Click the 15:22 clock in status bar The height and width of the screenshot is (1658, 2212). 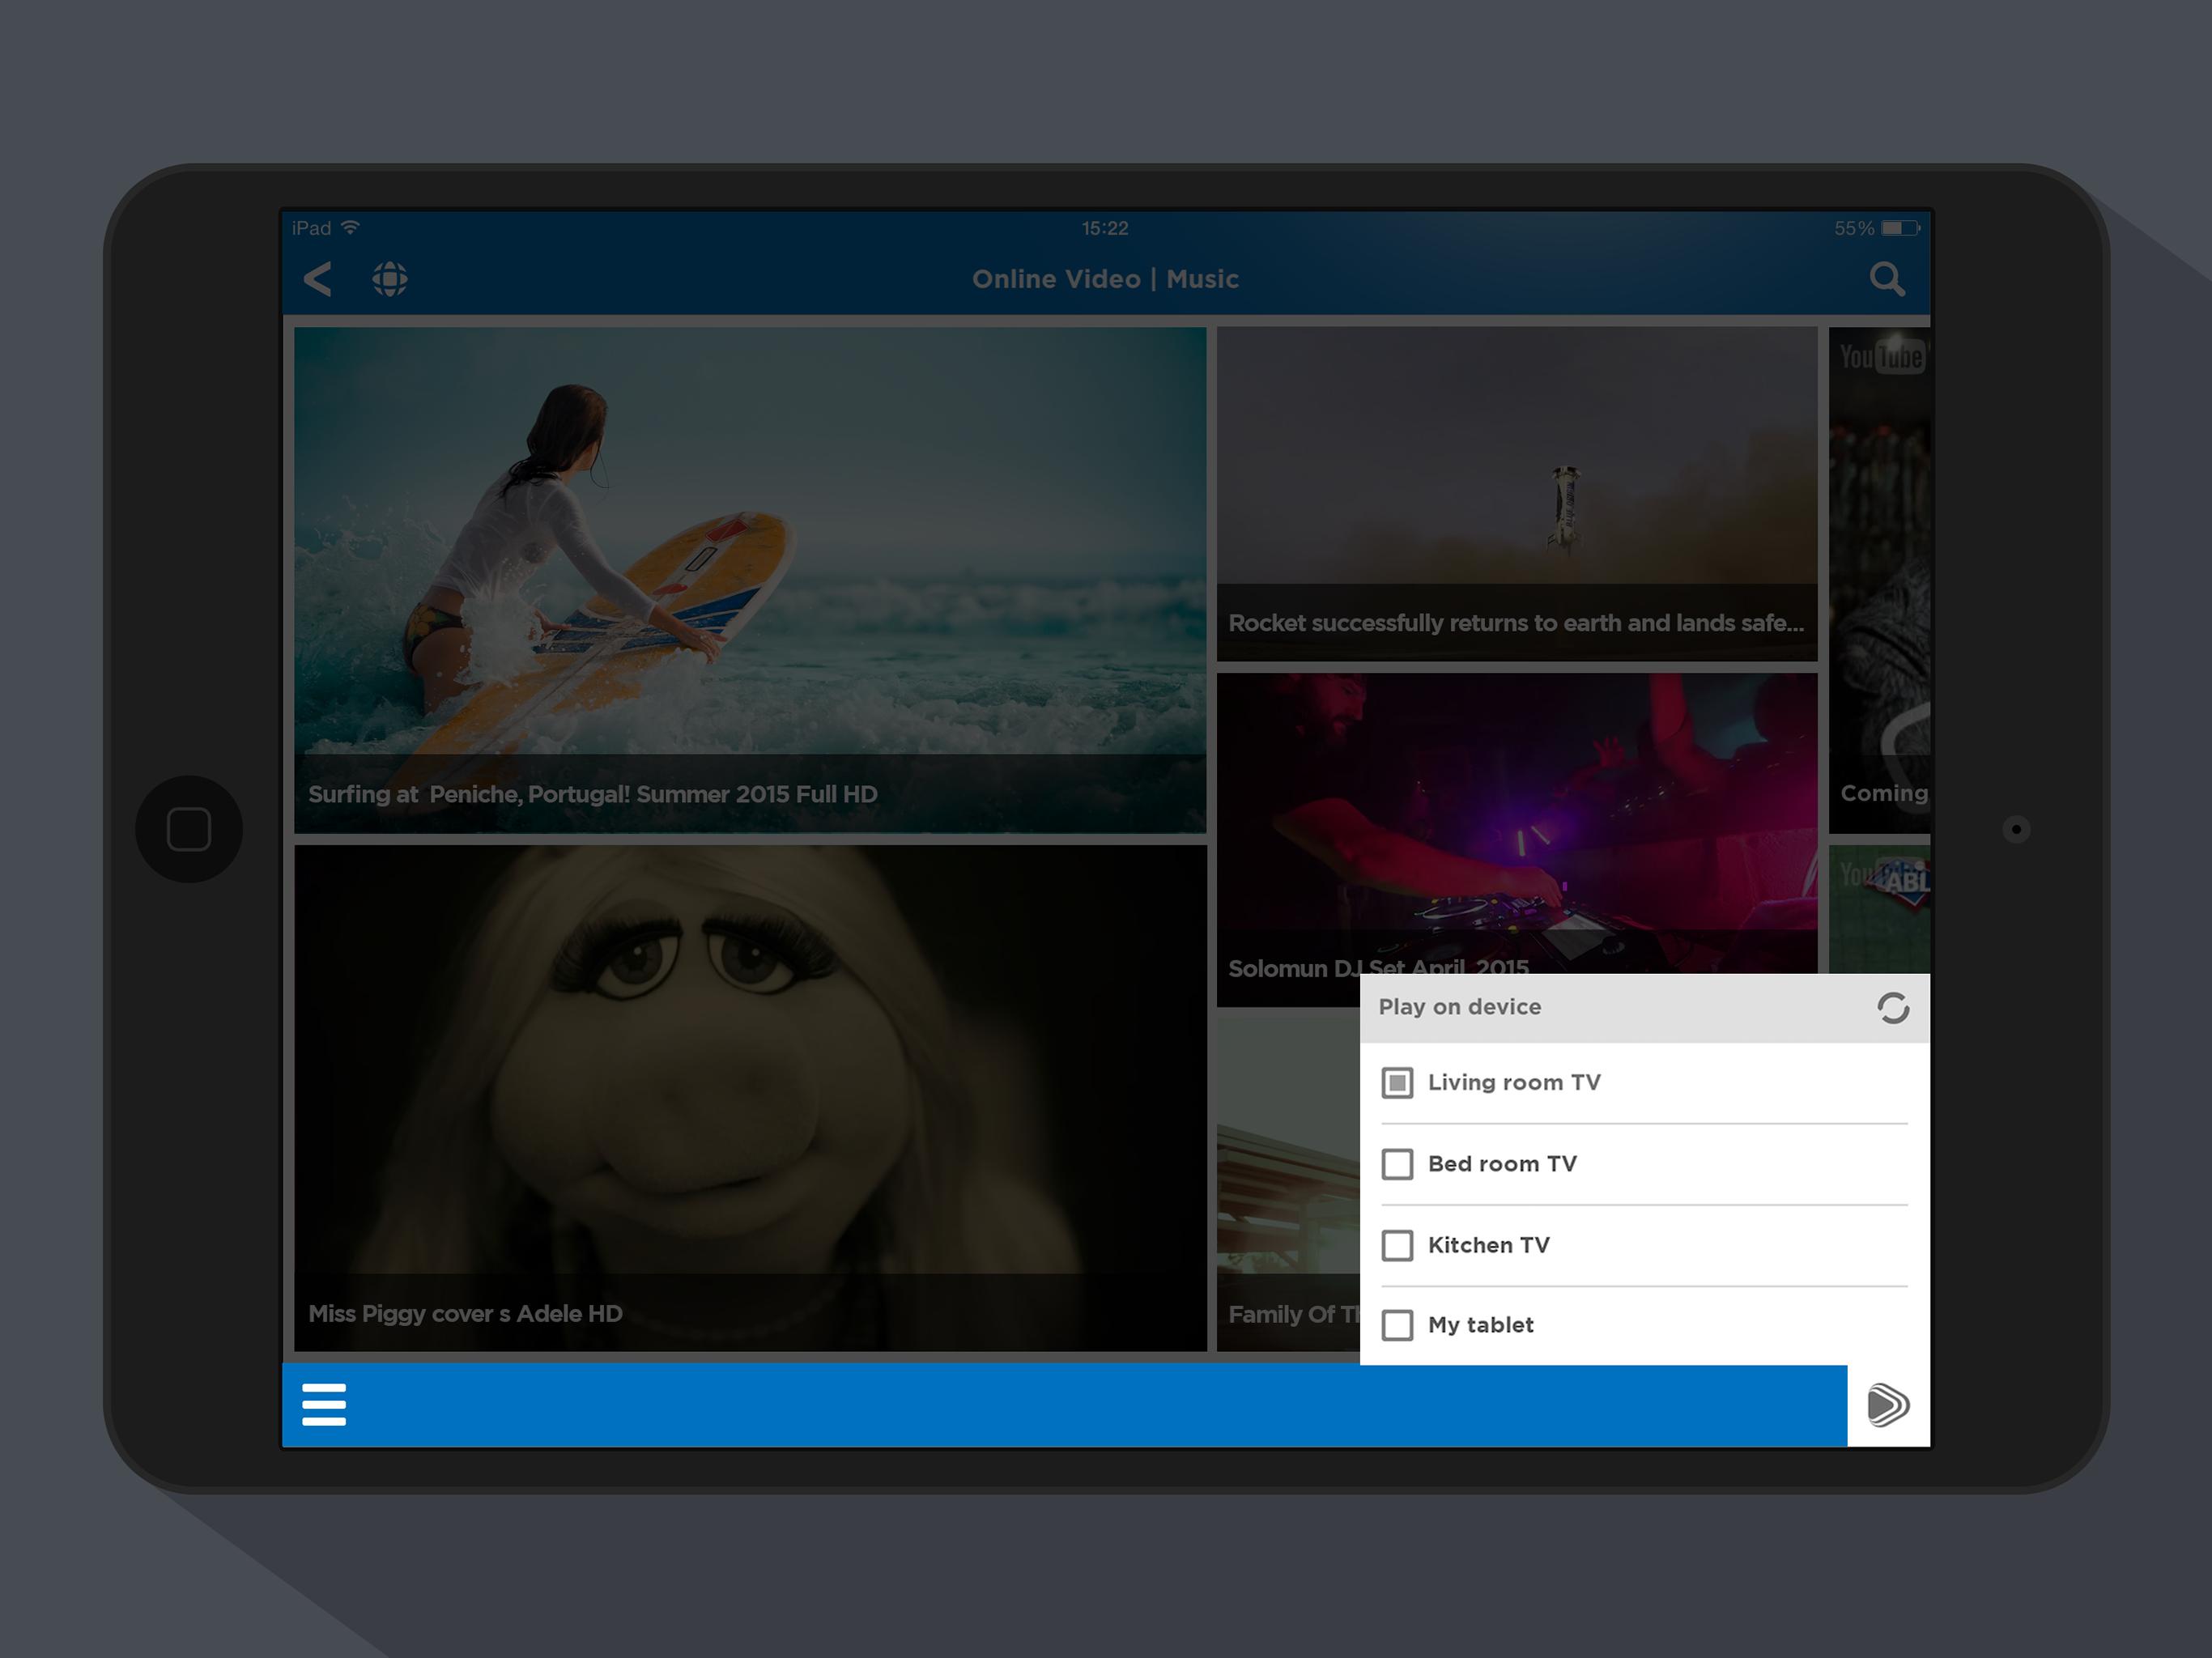coord(1105,228)
